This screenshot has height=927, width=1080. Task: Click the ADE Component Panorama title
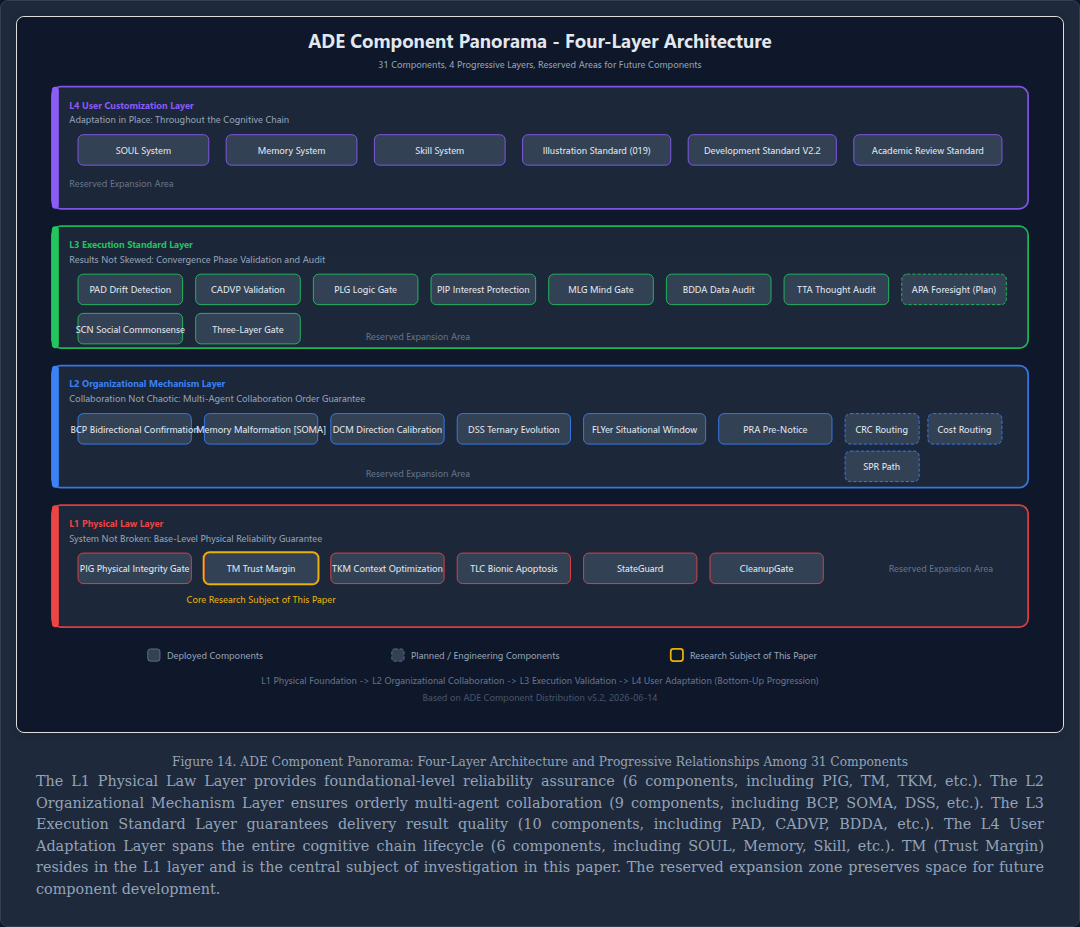540,41
